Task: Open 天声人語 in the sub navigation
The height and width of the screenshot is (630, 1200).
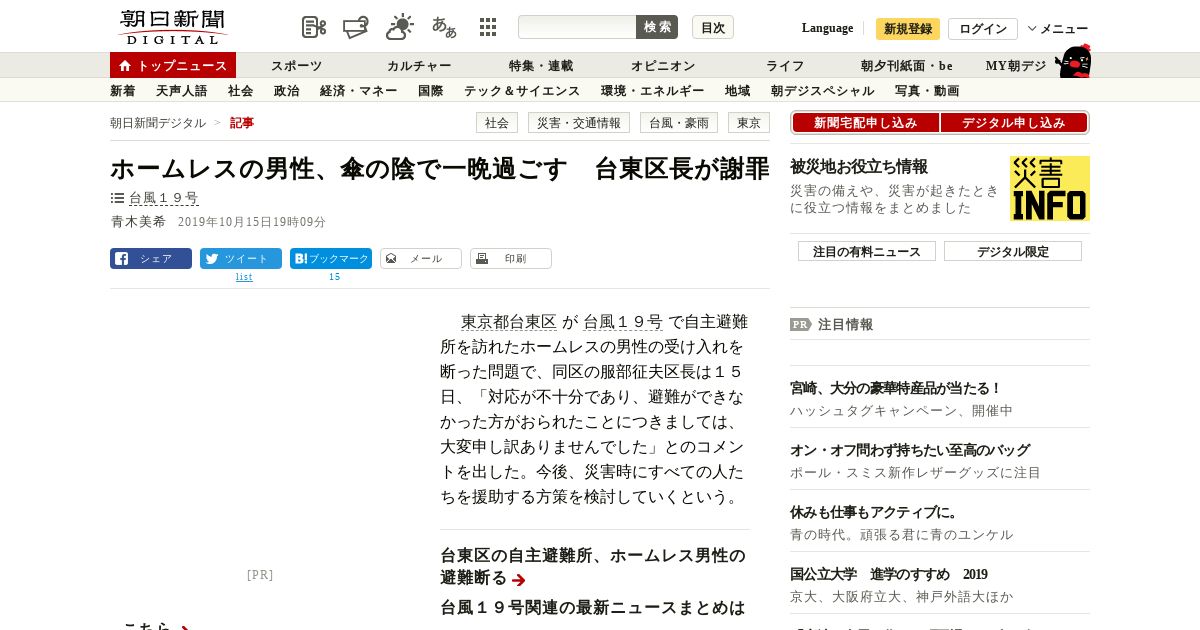Action: [181, 90]
